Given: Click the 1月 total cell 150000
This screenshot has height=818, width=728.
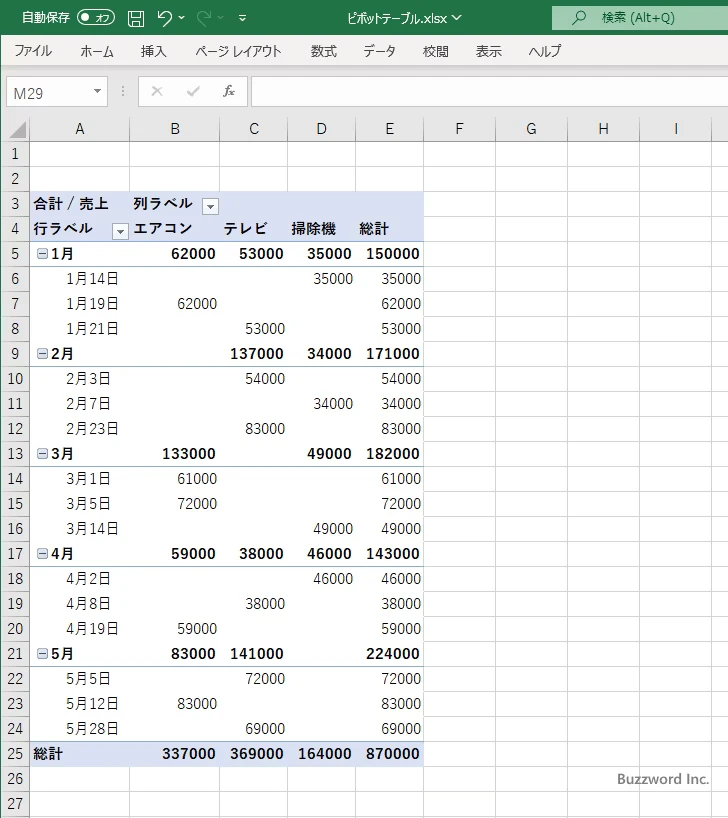Looking at the screenshot, I should pyautogui.click(x=389, y=254).
